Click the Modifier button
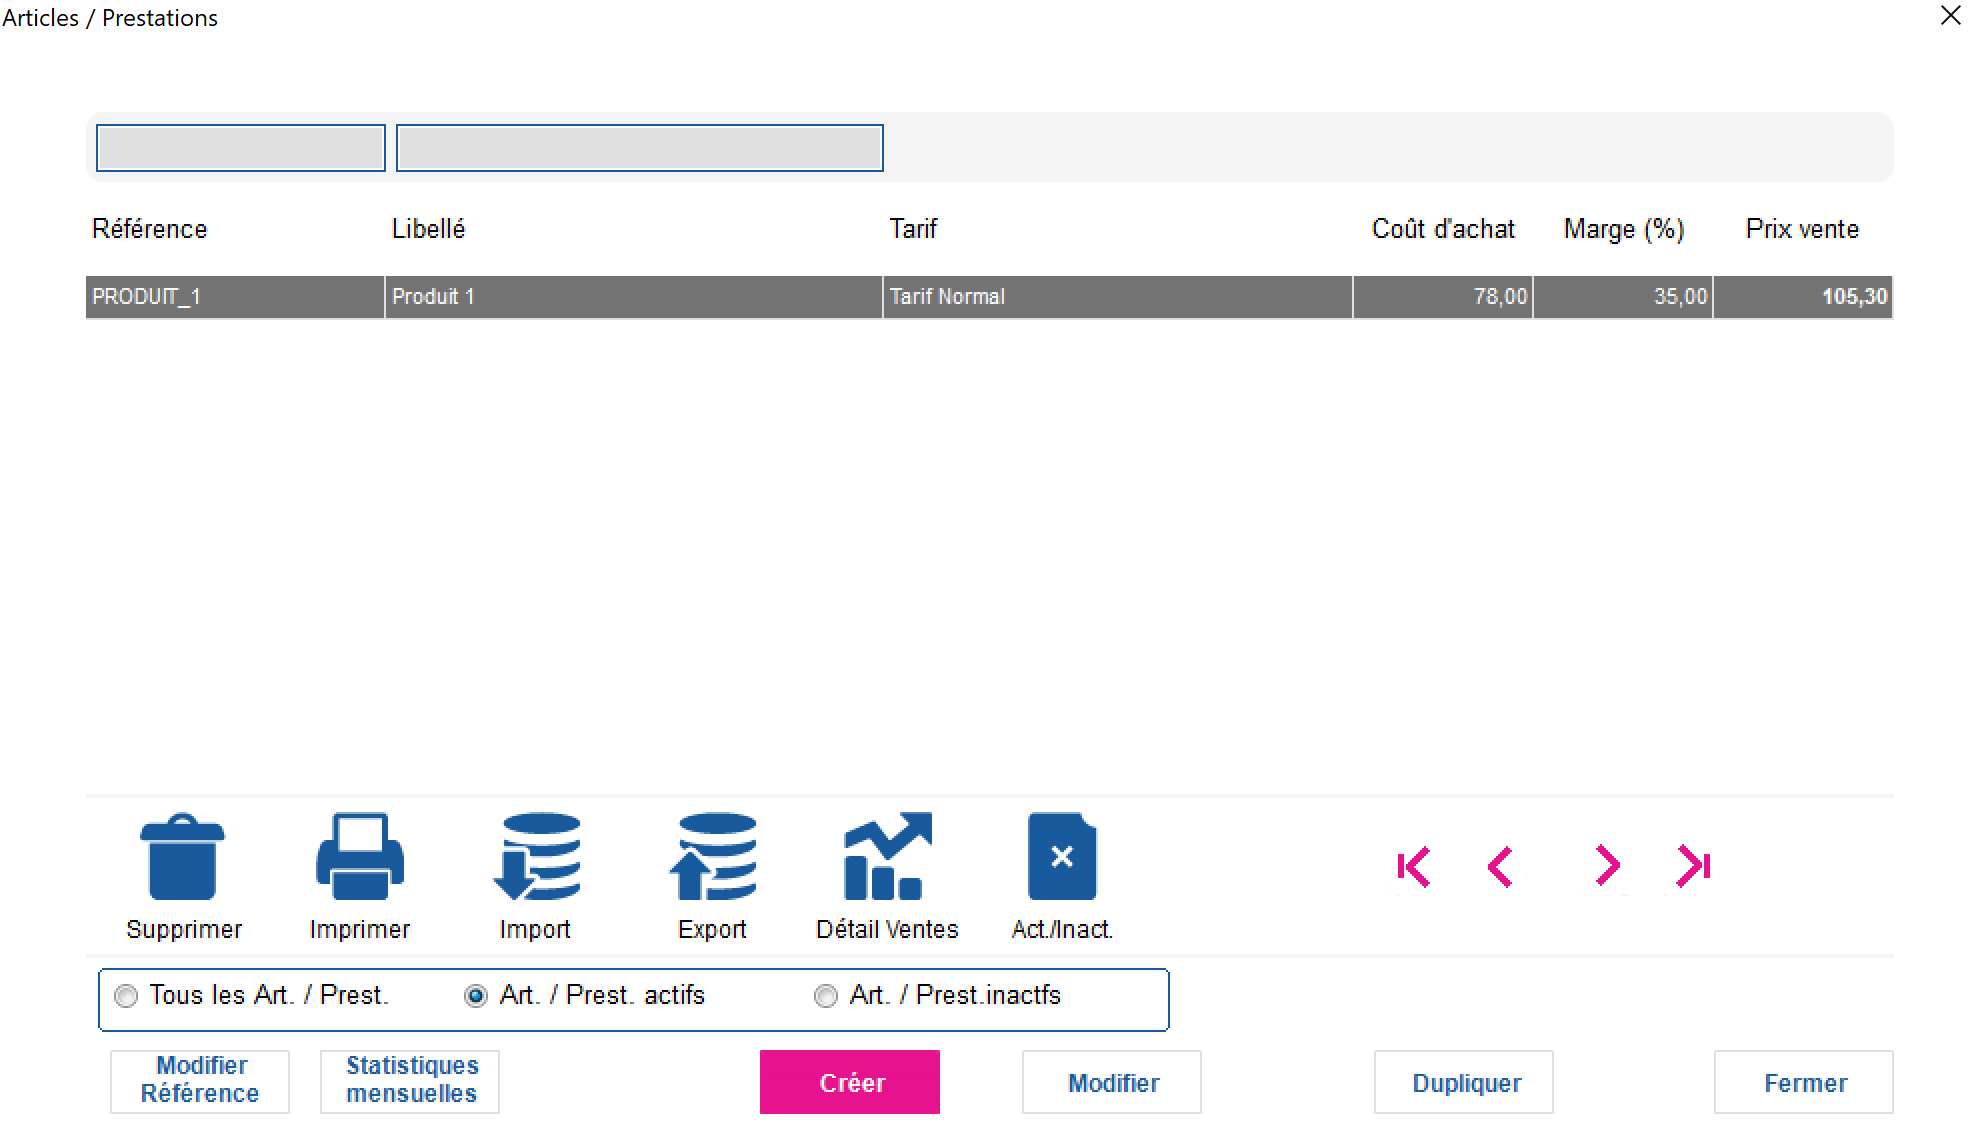Viewport: 1969px width, 1123px height. (x=1112, y=1082)
